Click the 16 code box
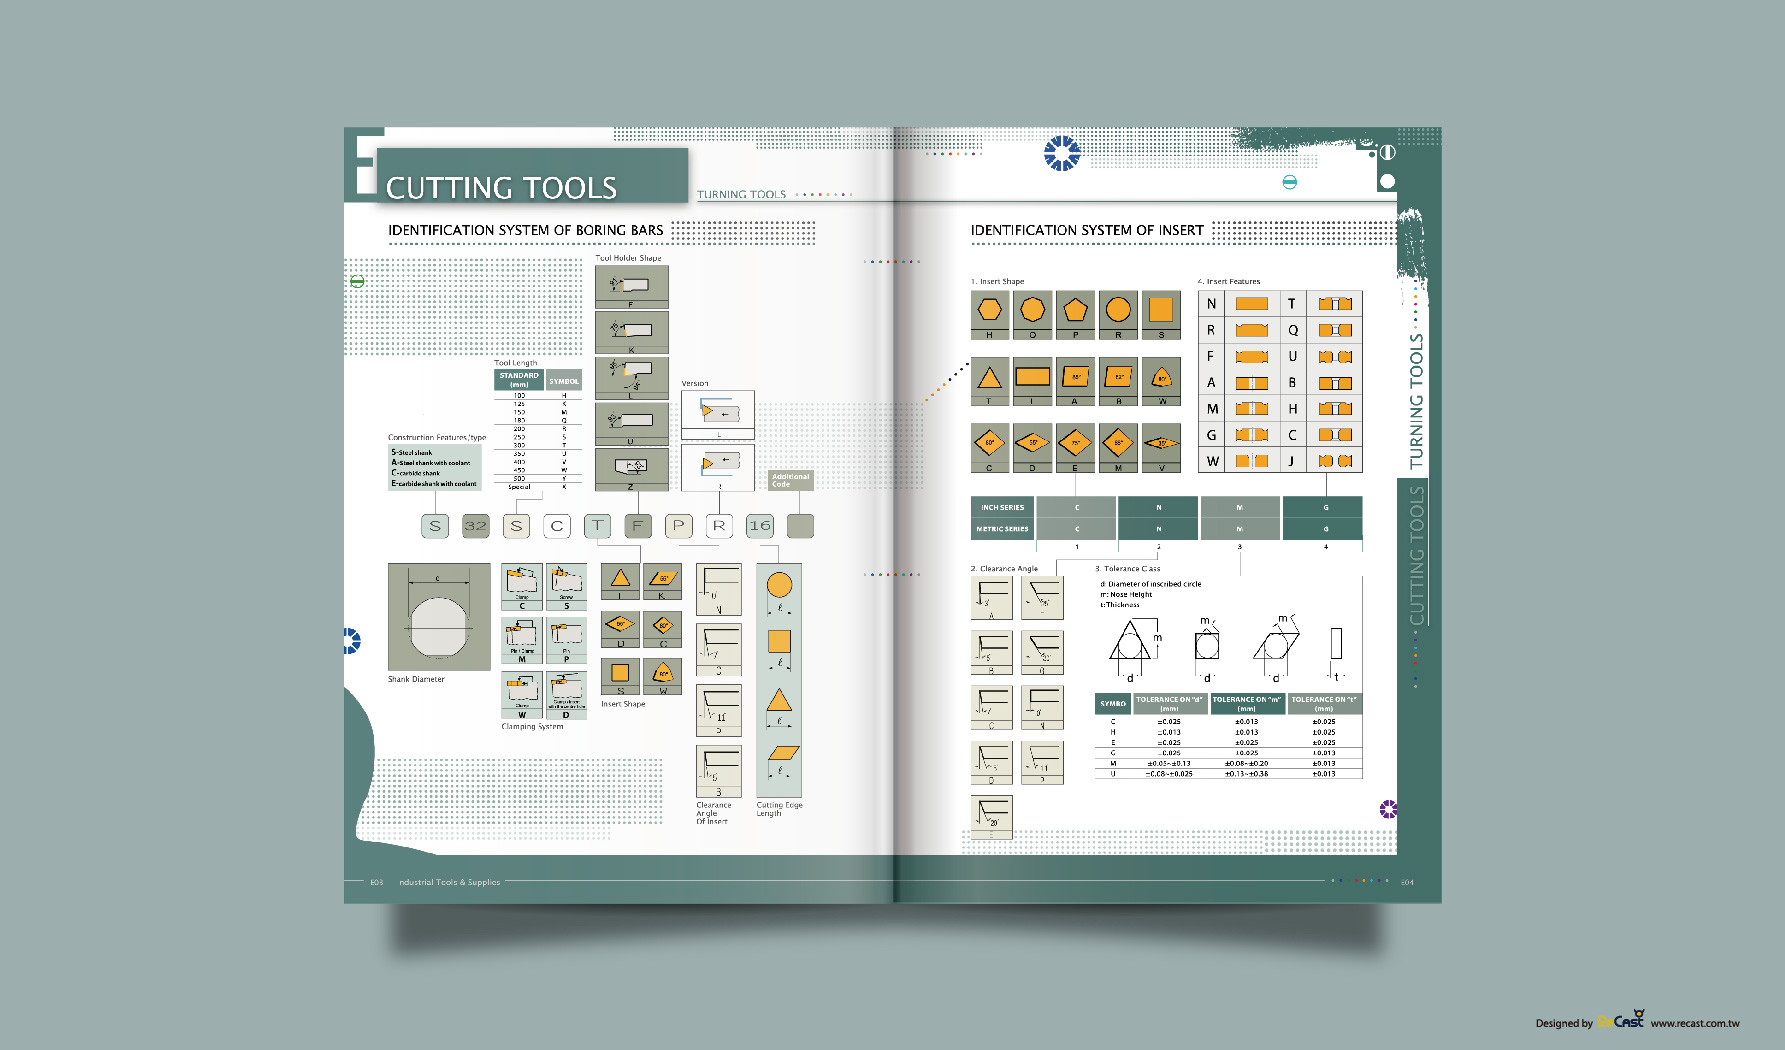1785x1050 pixels. pyautogui.click(x=760, y=526)
